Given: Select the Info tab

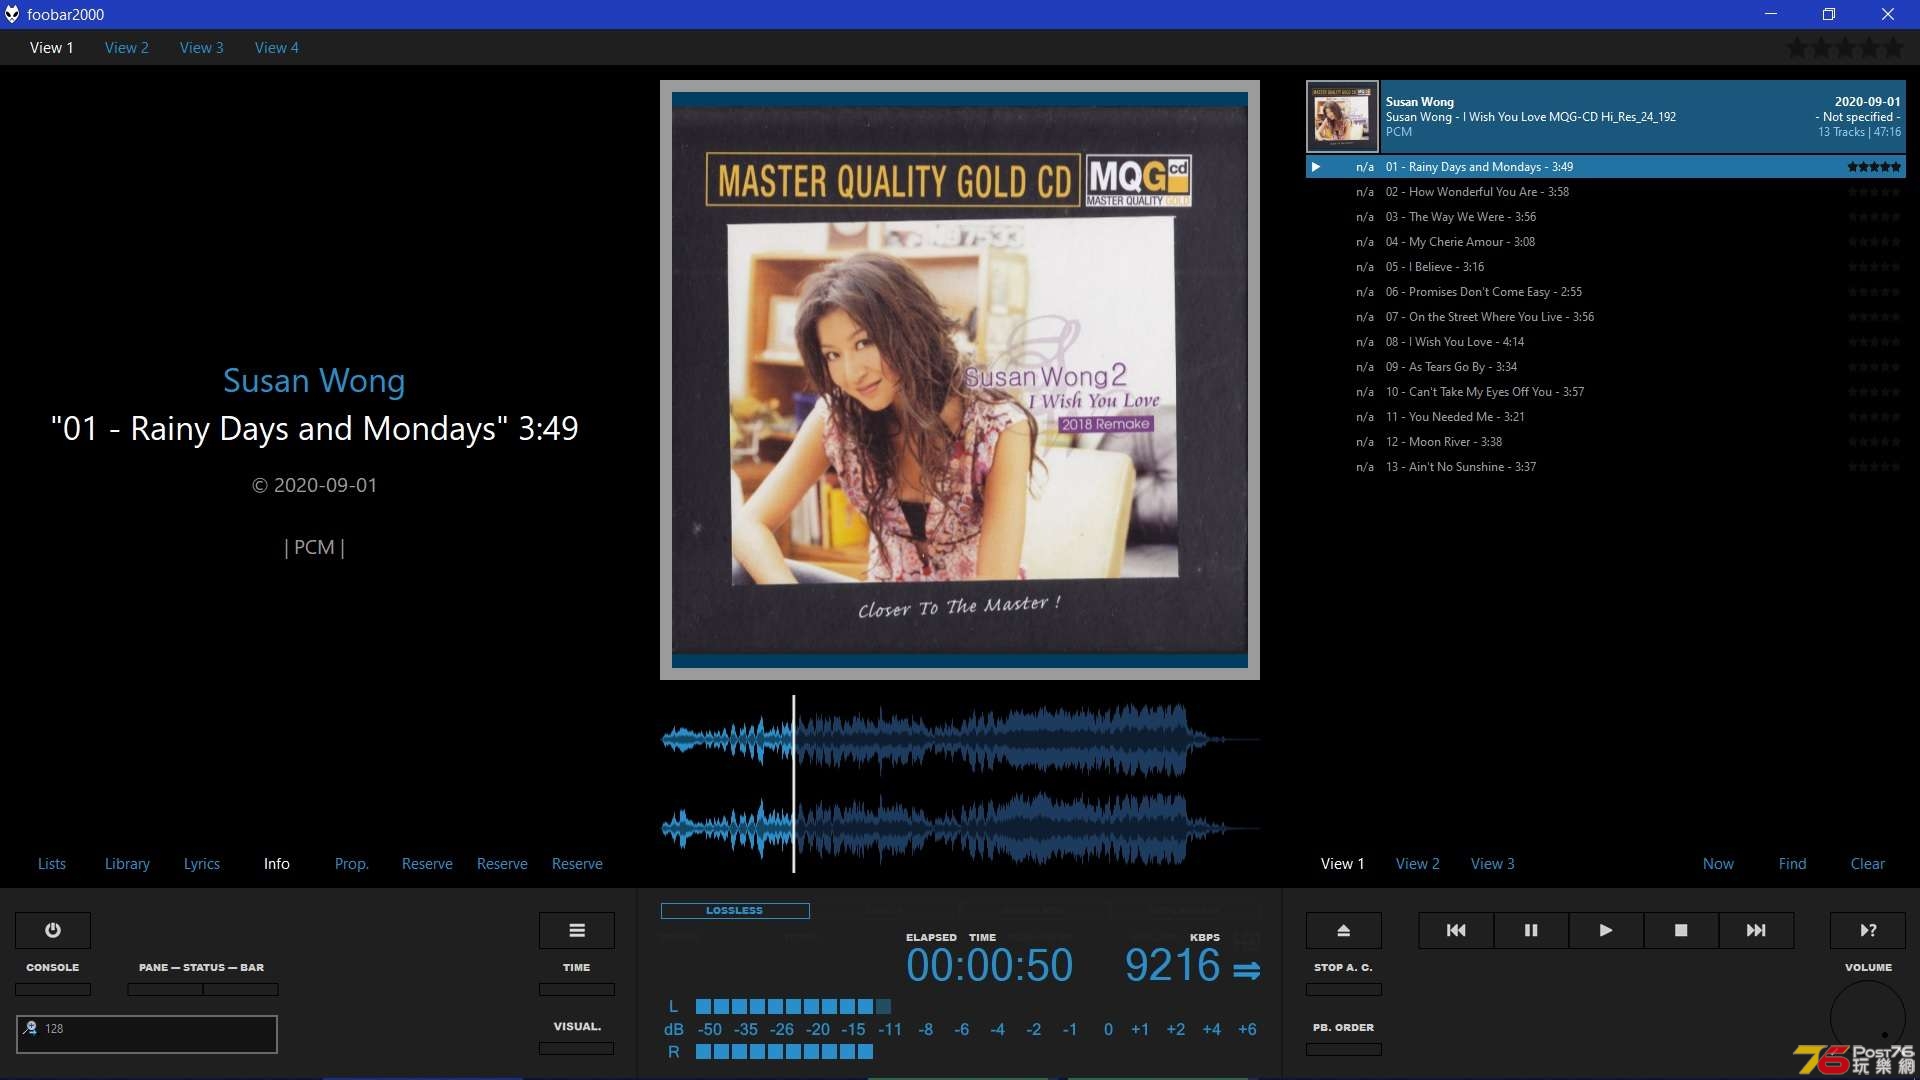Looking at the screenshot, I should click(277, 864).
